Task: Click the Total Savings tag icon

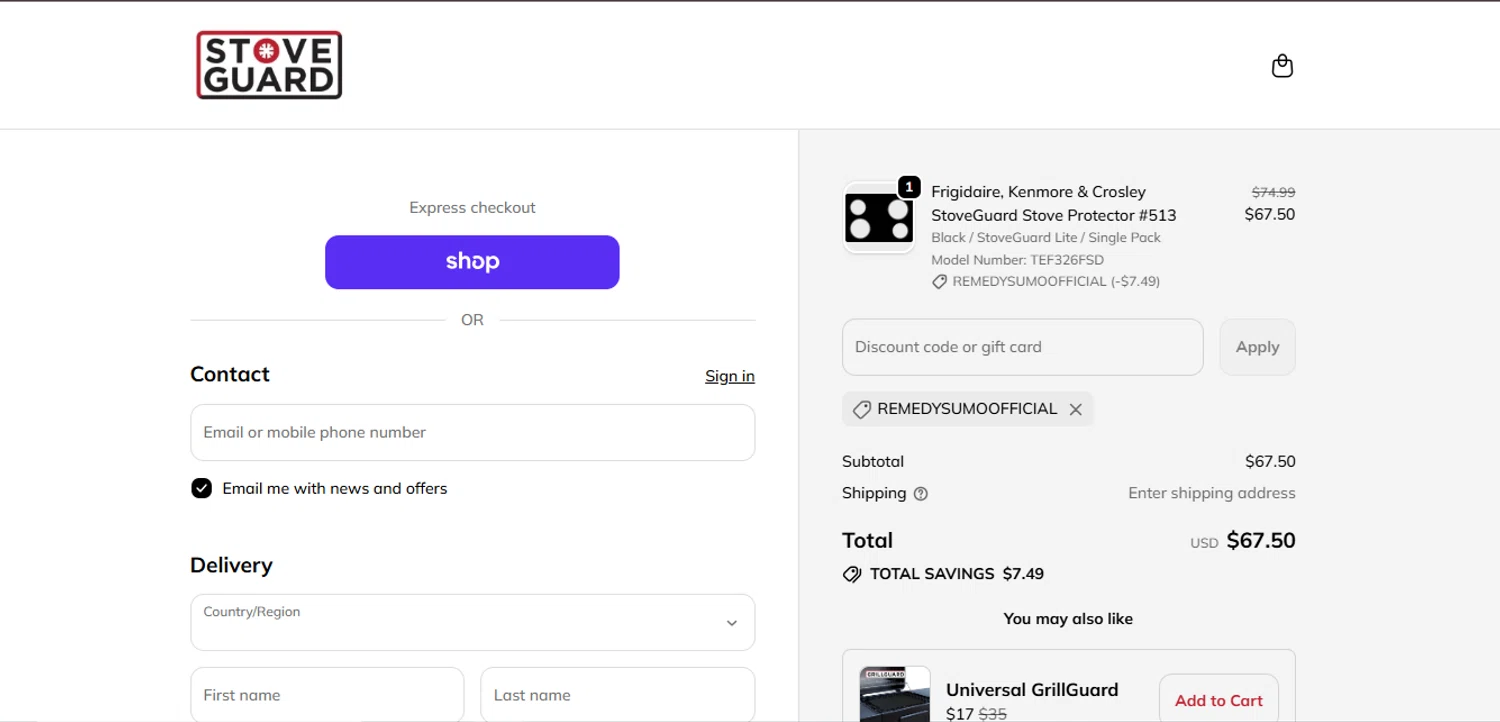Action: [x=852, y=574]
